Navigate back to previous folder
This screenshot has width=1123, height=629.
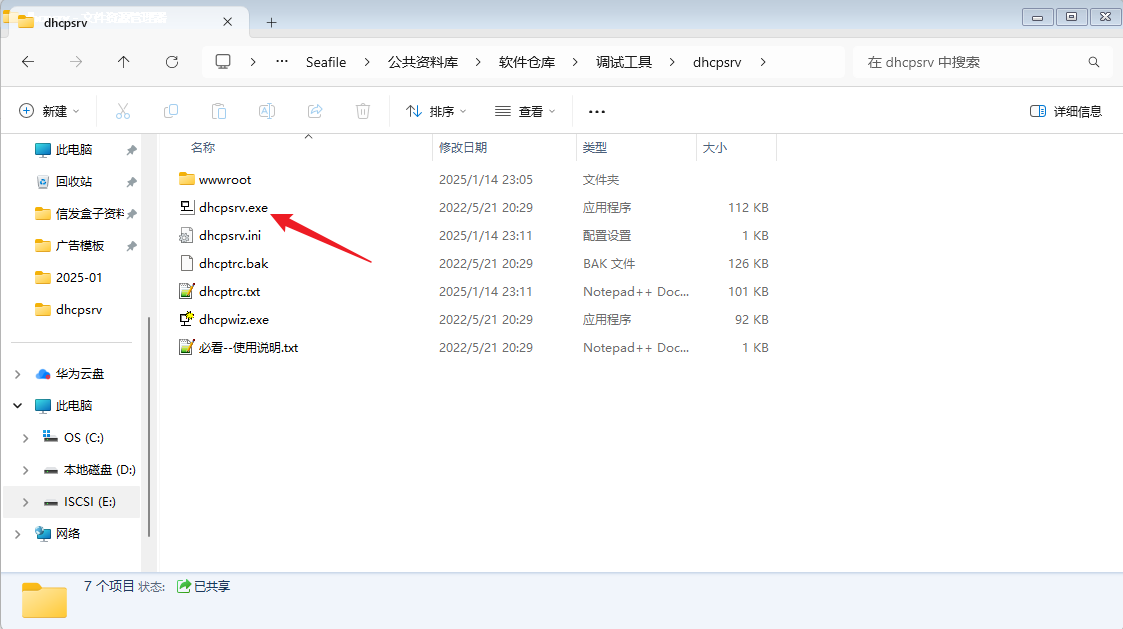[x=28, y=62]
